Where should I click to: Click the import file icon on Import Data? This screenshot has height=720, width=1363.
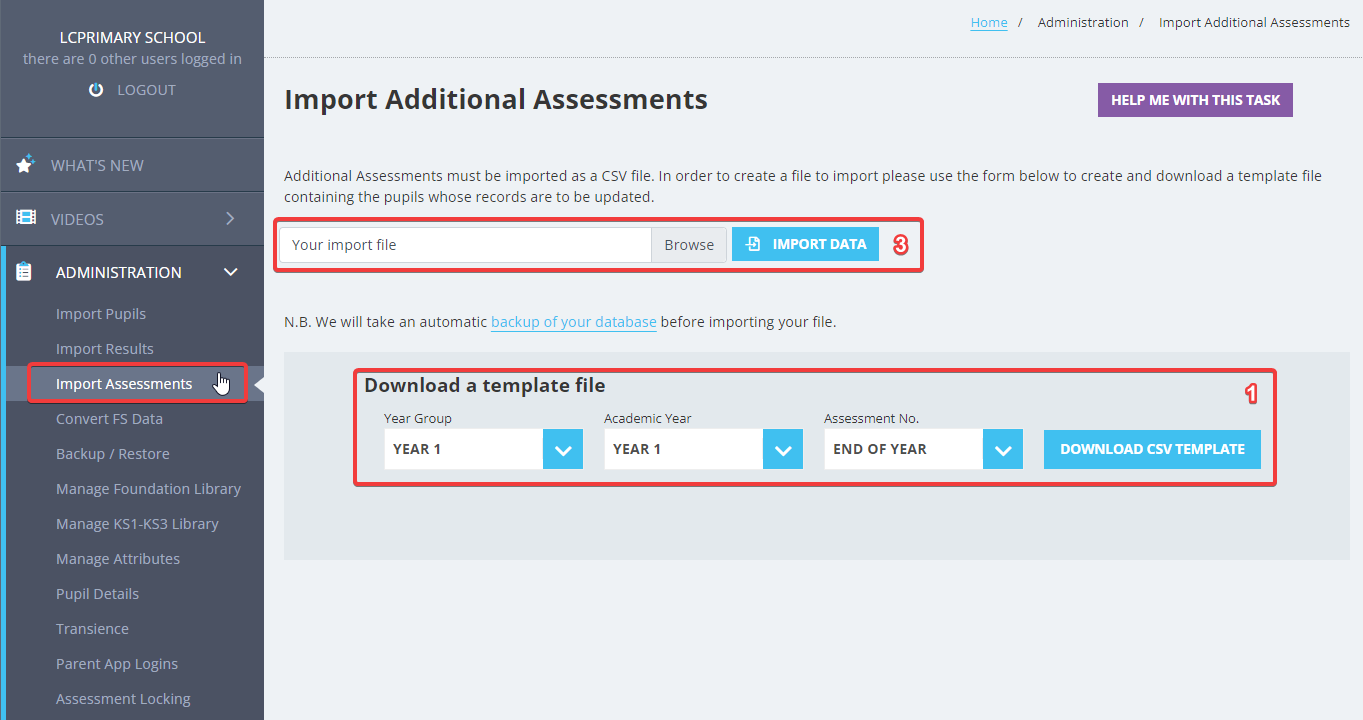pos(754,244)
